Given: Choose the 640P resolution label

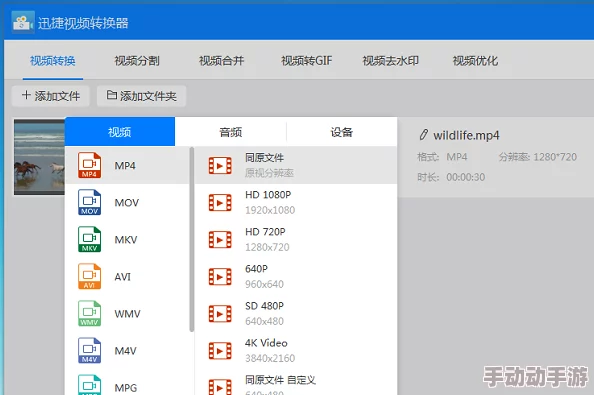Looking at the screenshot, I should (256, 269).
